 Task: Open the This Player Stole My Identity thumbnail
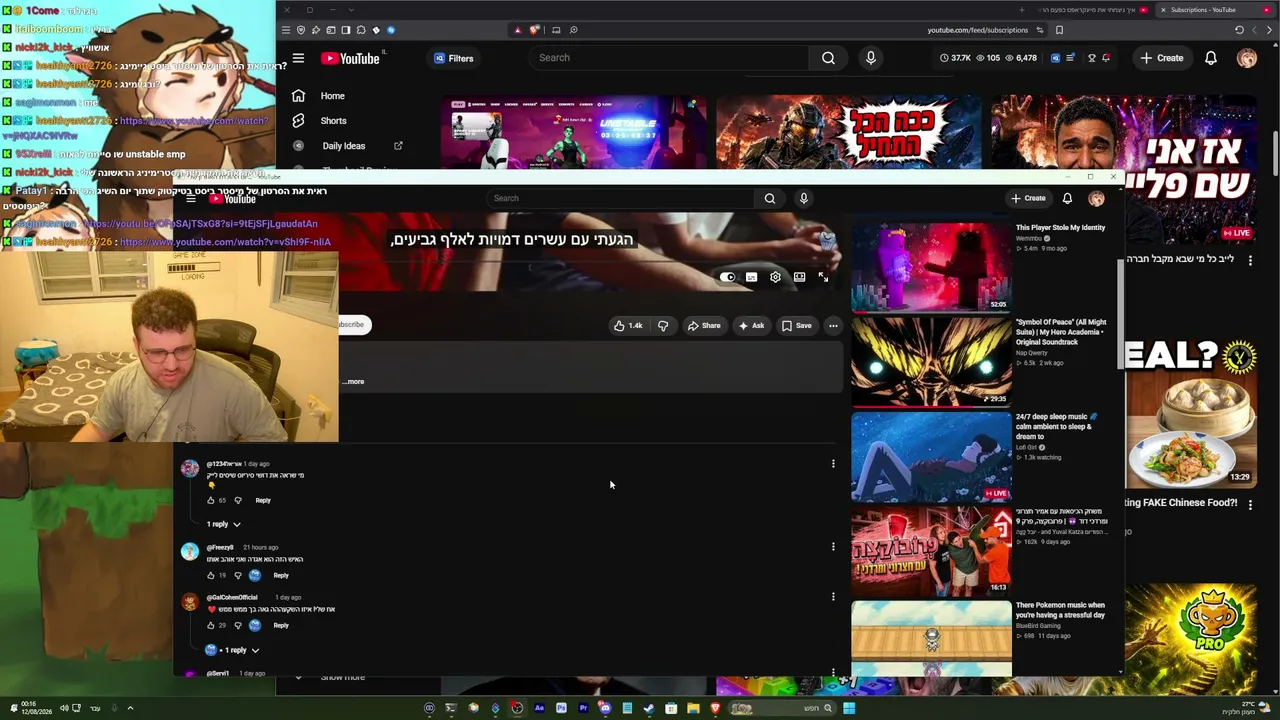click(931, 267)
